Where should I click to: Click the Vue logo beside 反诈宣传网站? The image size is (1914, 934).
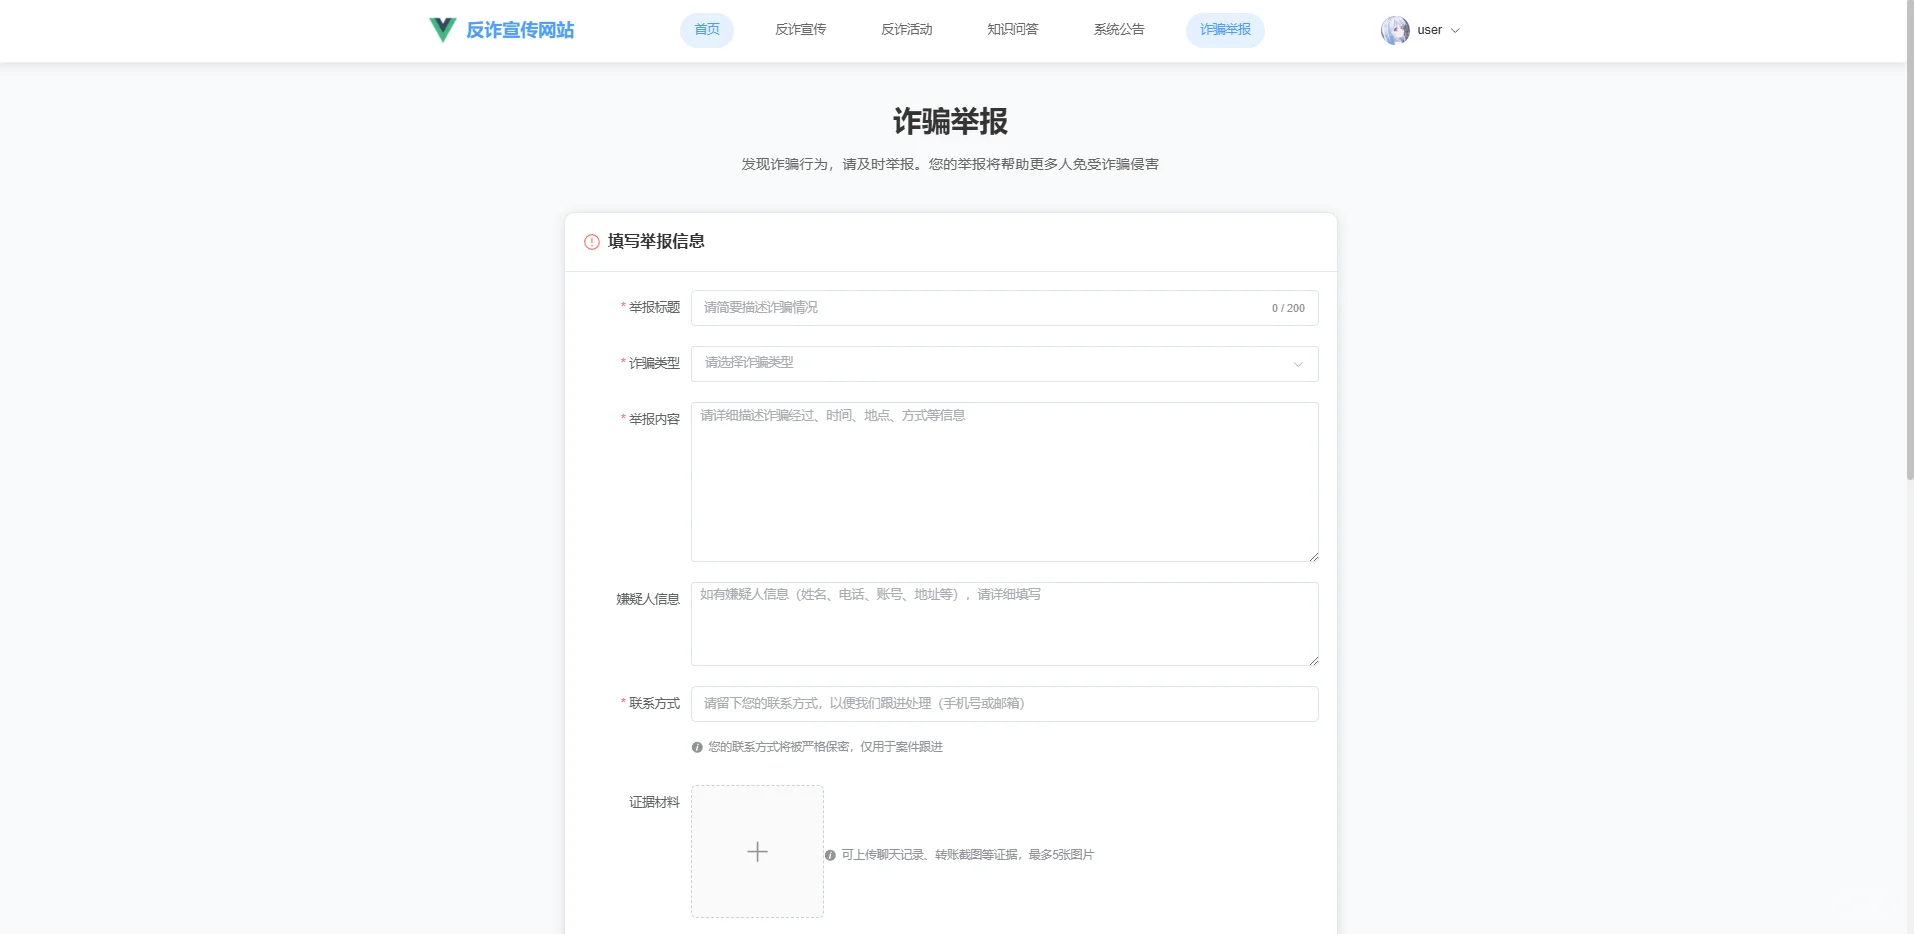[441, 30]
